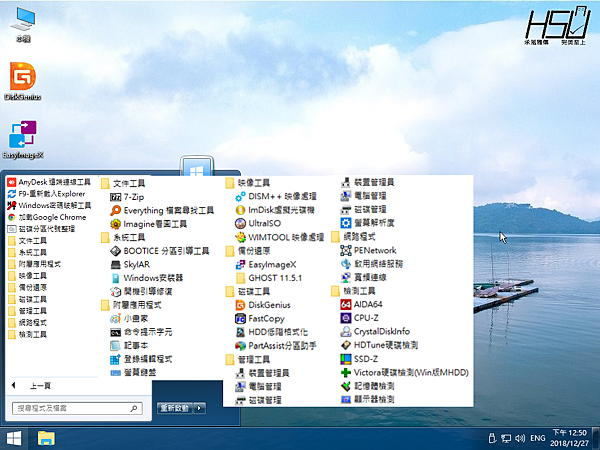The image size is (600, 450).
Task: Open network tray icon
Action: click(x=506, y=438)
